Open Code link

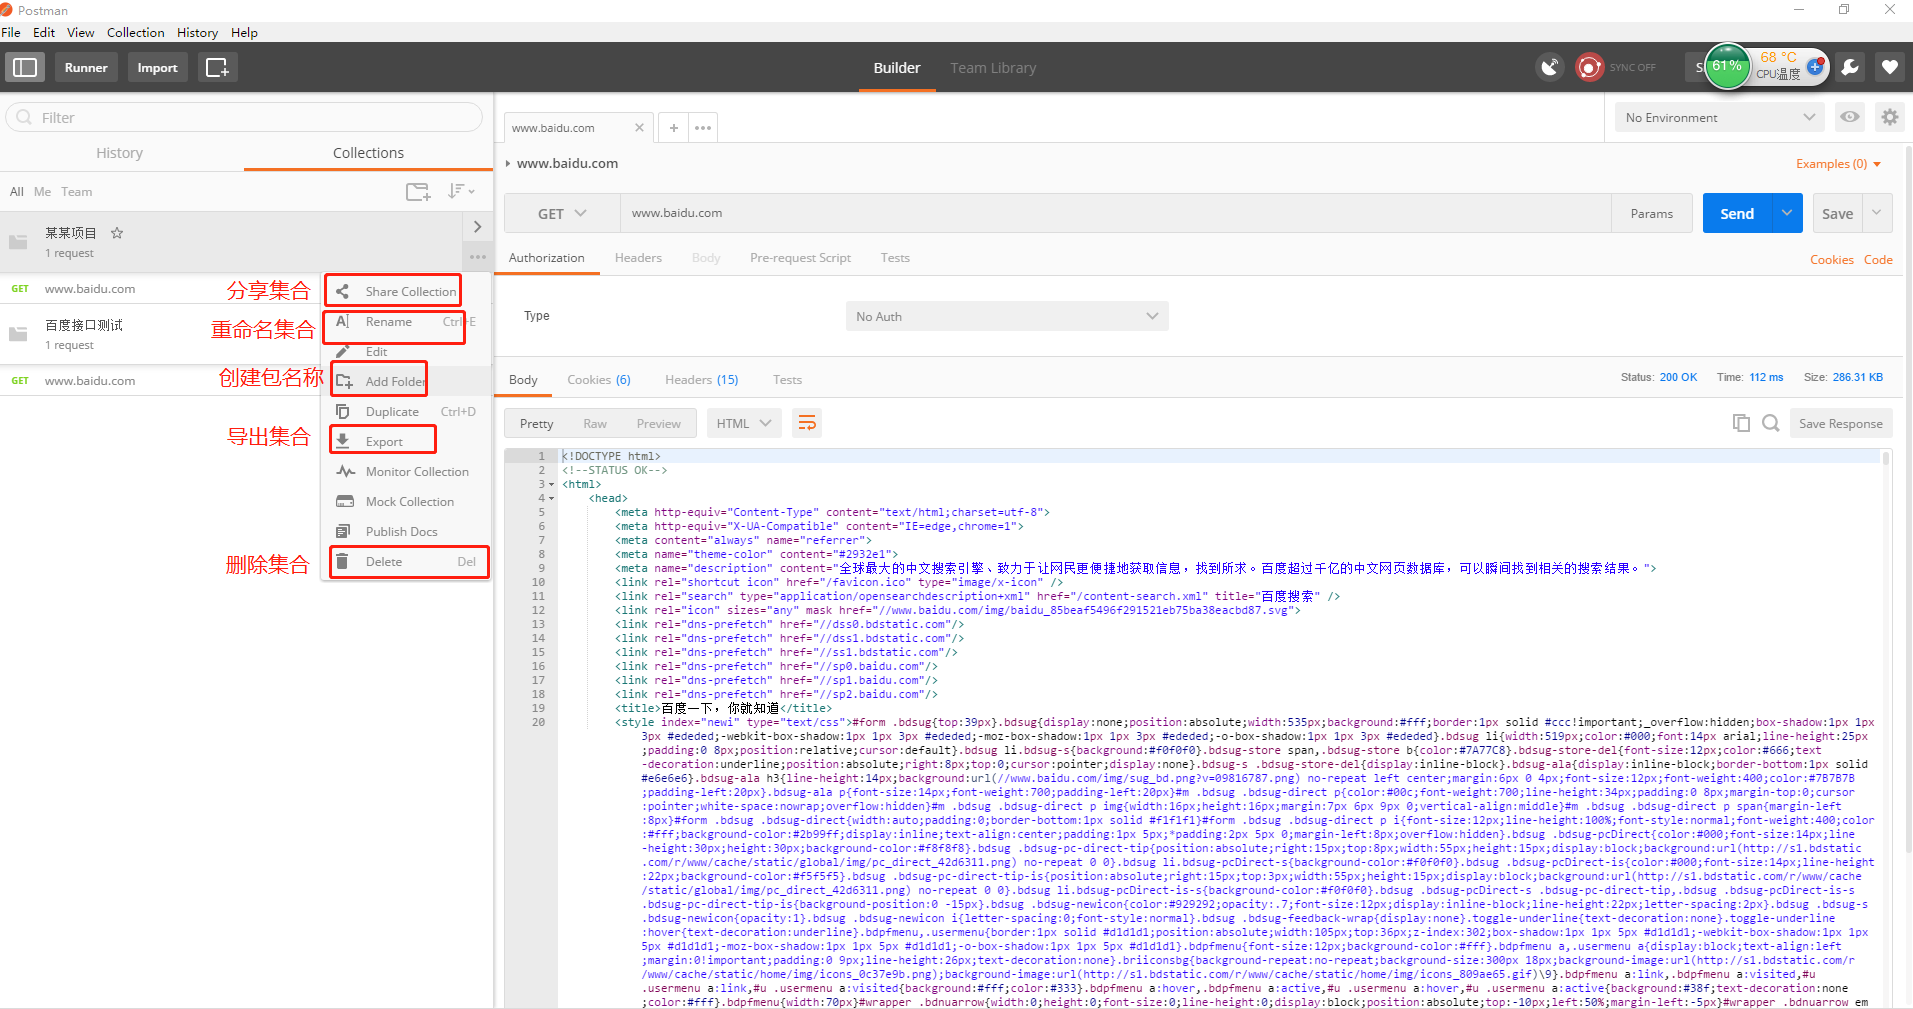point(1878,259)
